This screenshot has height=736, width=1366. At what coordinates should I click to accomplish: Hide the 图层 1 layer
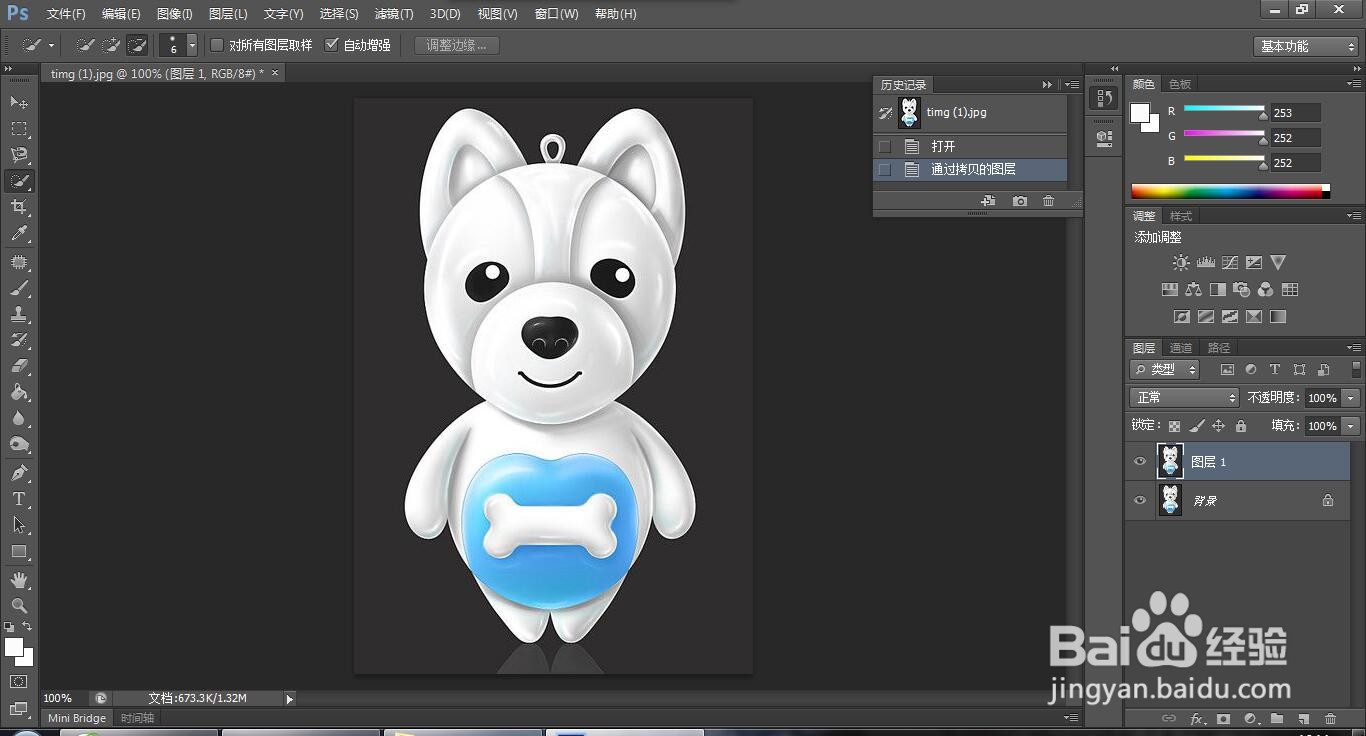pos(1139,461)
